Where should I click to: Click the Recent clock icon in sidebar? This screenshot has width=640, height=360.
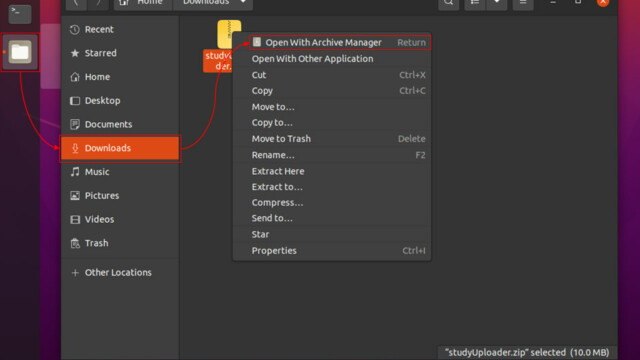pyautogui.click(x=75, y=29)
